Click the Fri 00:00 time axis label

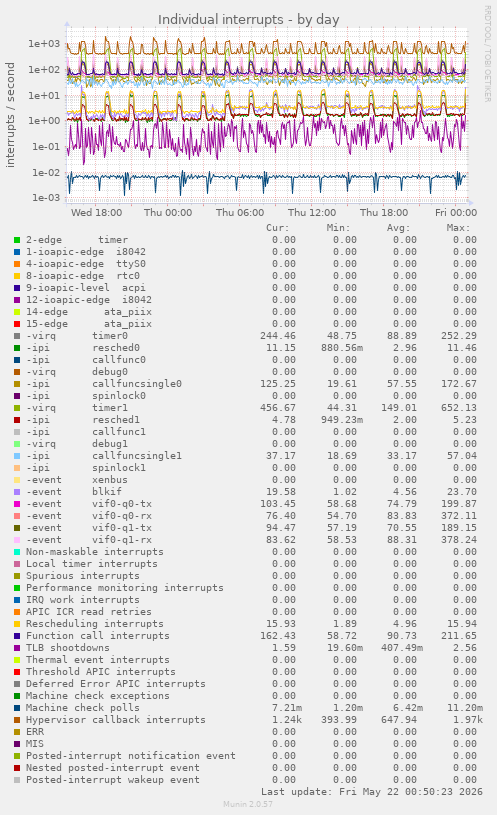tap(455, 213)
